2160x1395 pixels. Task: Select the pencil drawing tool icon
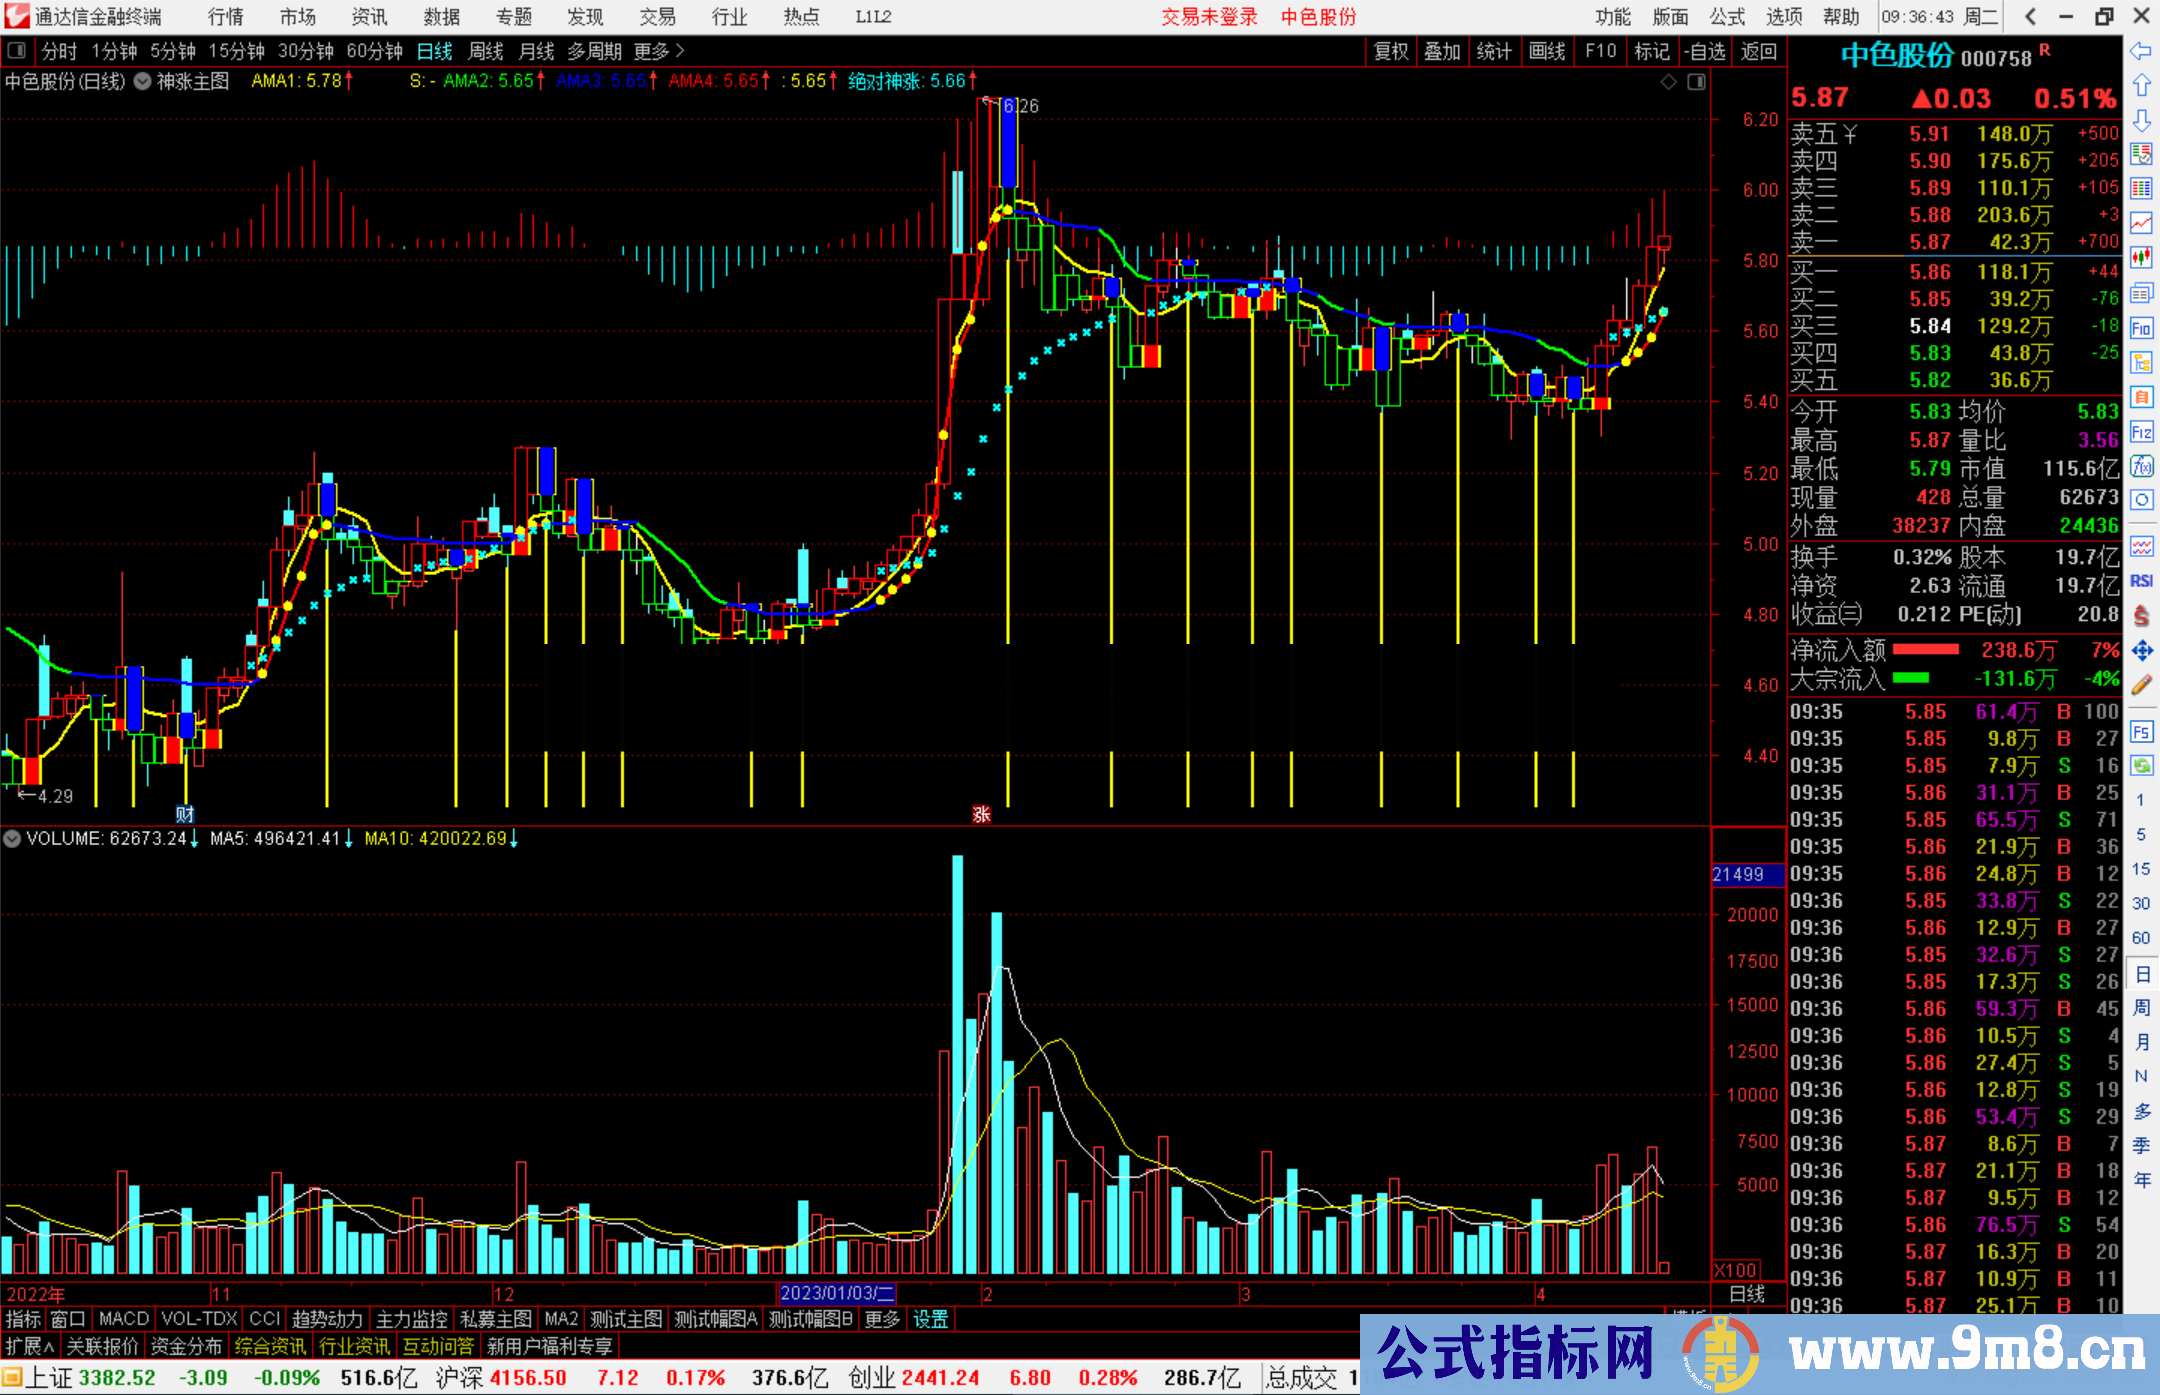click(2141, 685)
